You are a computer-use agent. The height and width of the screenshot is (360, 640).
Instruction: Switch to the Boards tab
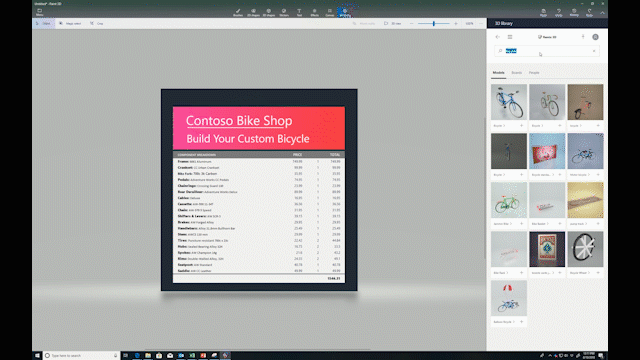tap(517, 73)
